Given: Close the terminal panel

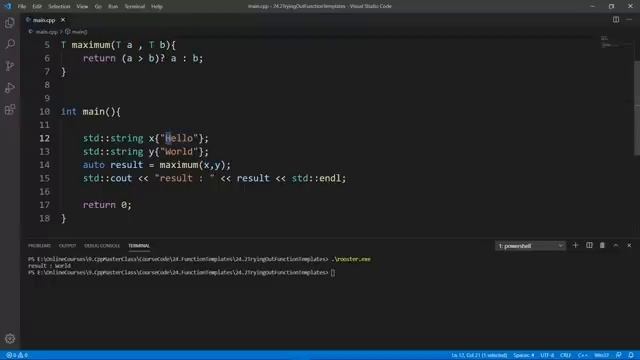Looking at the screenshot, I should [629, 245].
